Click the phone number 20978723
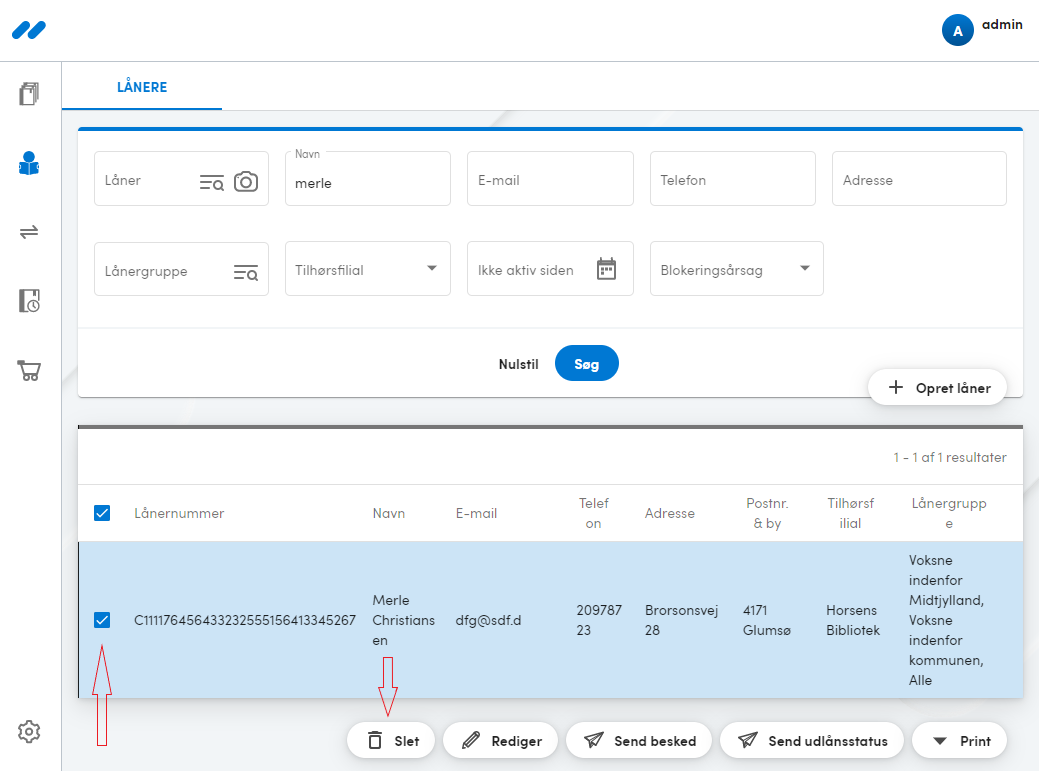Screen dimensions: 1039x771 coord(599,620)
